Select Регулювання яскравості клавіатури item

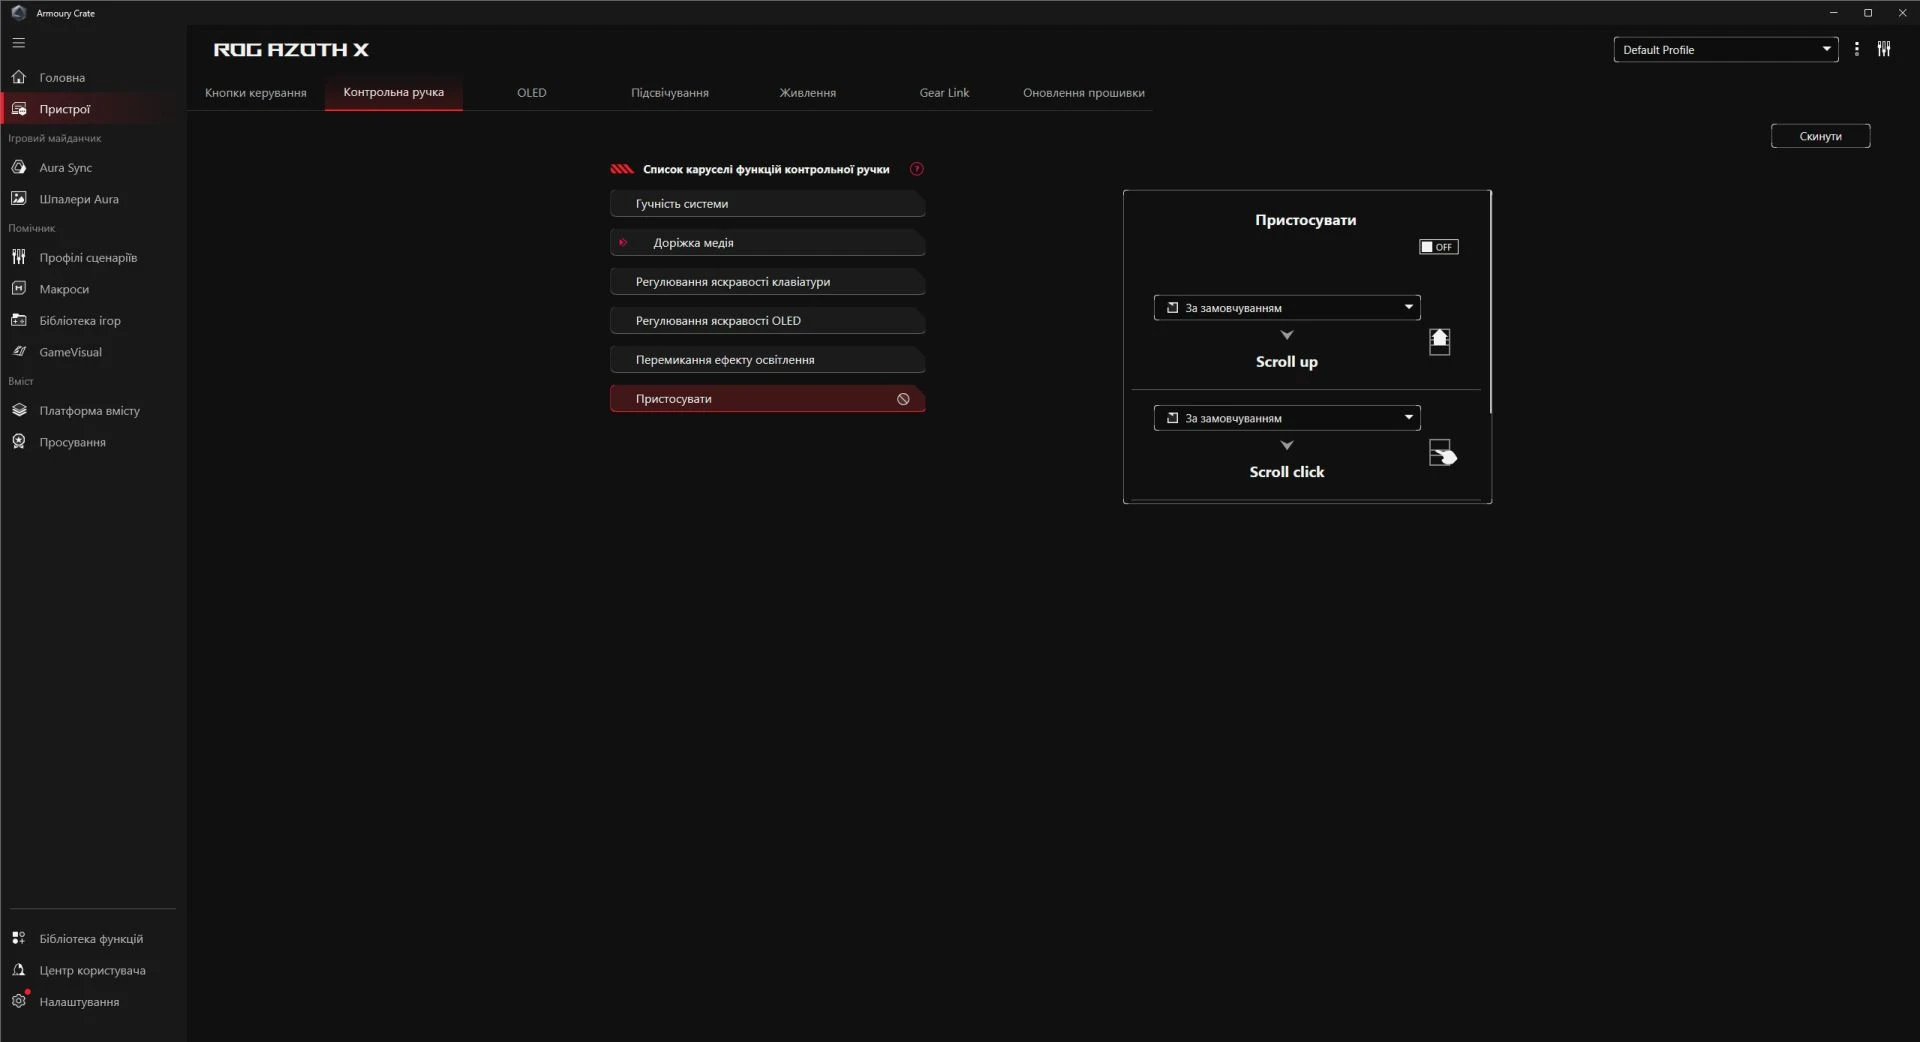(767, 282)
